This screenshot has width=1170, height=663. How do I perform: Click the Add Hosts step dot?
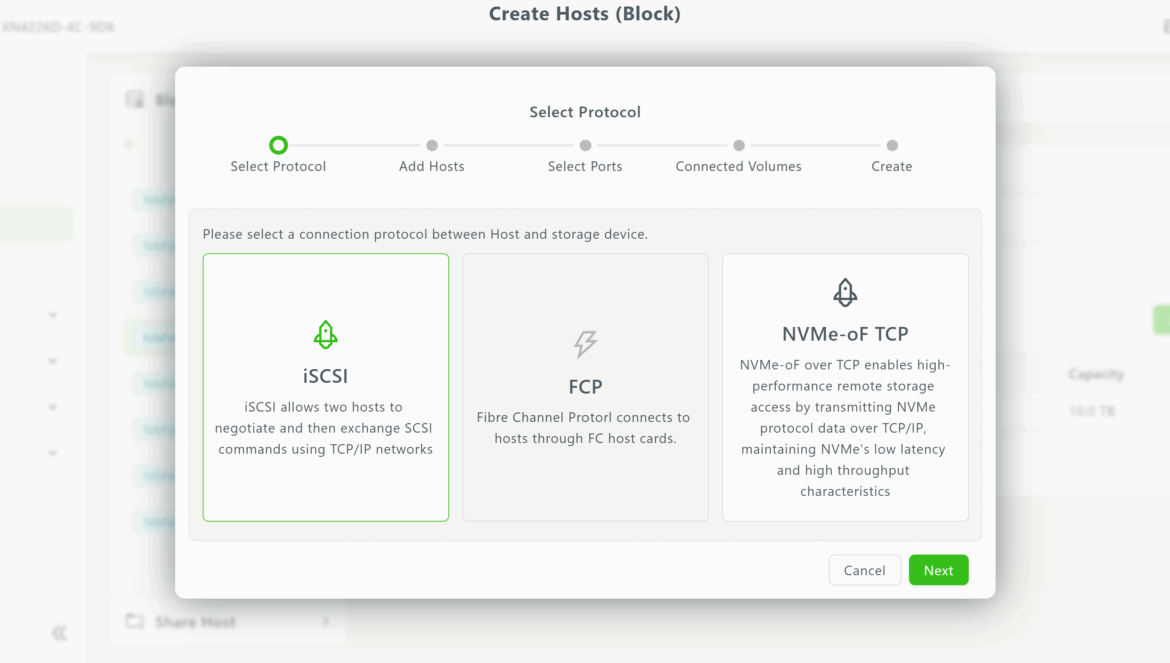point(432,145)
